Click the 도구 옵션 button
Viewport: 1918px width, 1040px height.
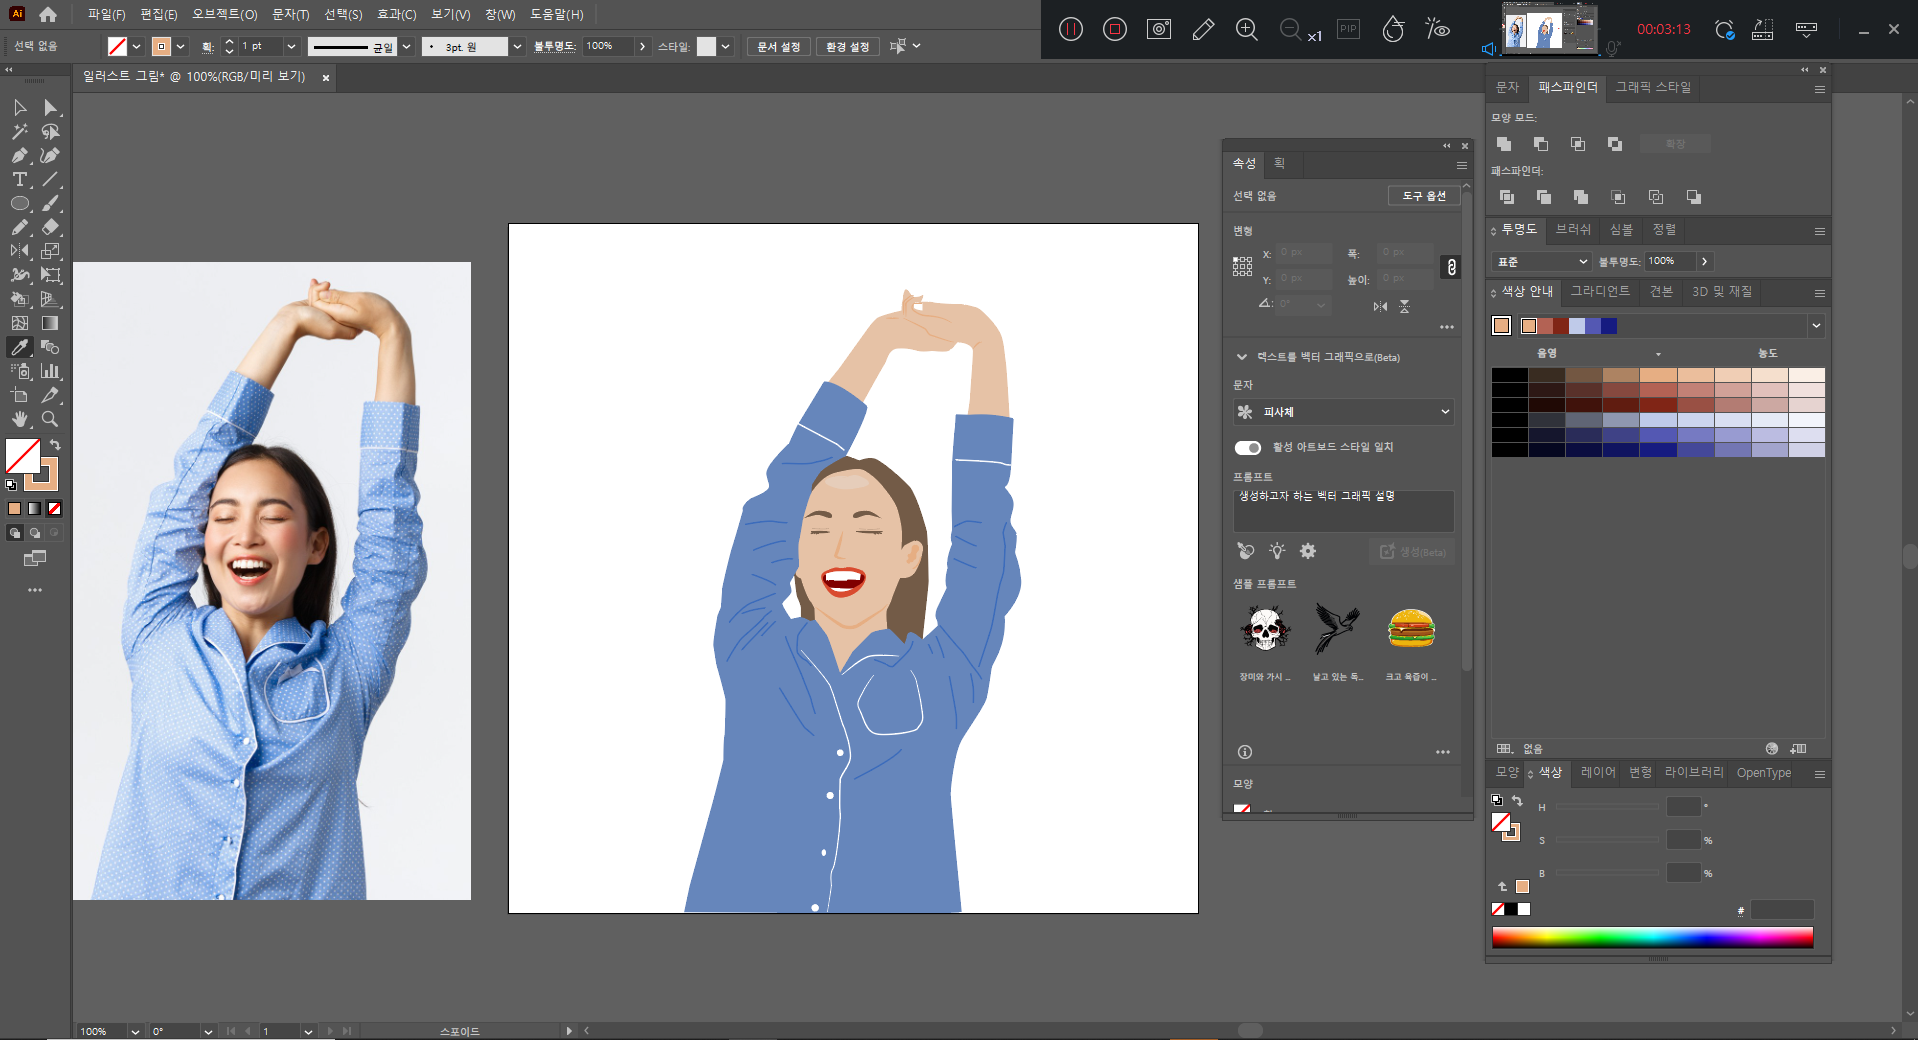pyautogui.click(x=1423, y=196)
